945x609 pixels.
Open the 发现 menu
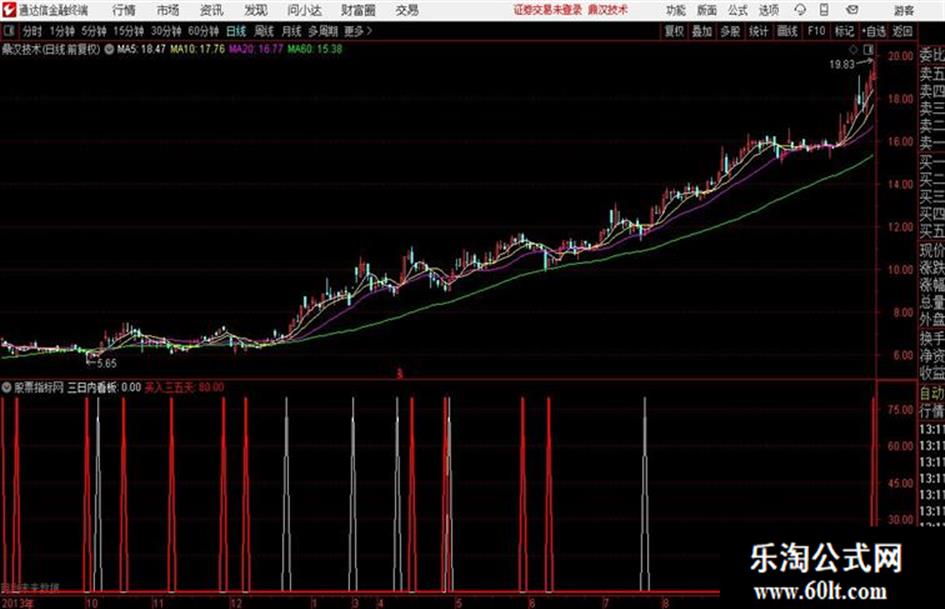255,10
